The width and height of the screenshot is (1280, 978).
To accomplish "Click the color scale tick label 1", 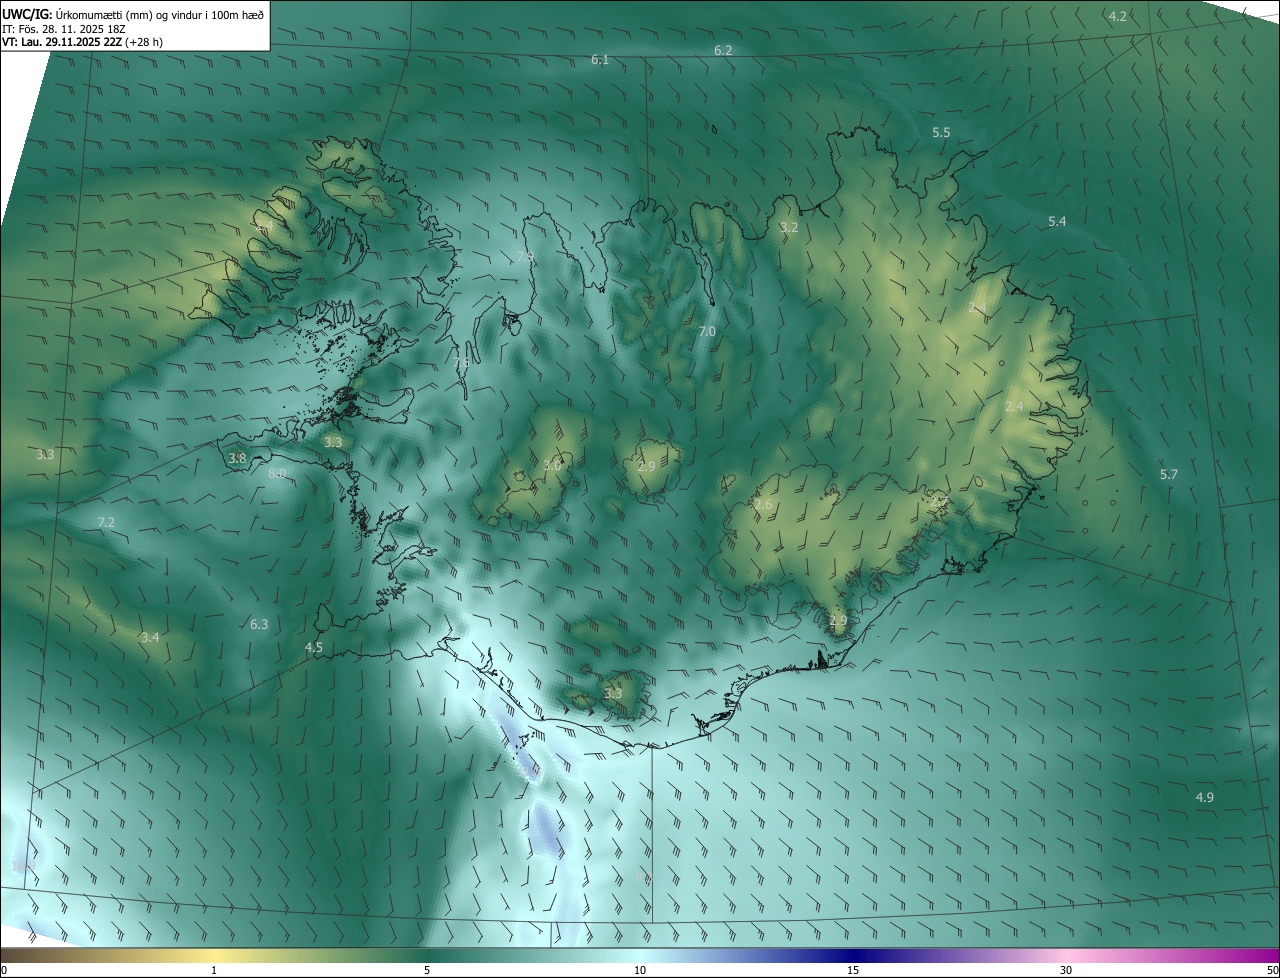I will coord(214,970).
